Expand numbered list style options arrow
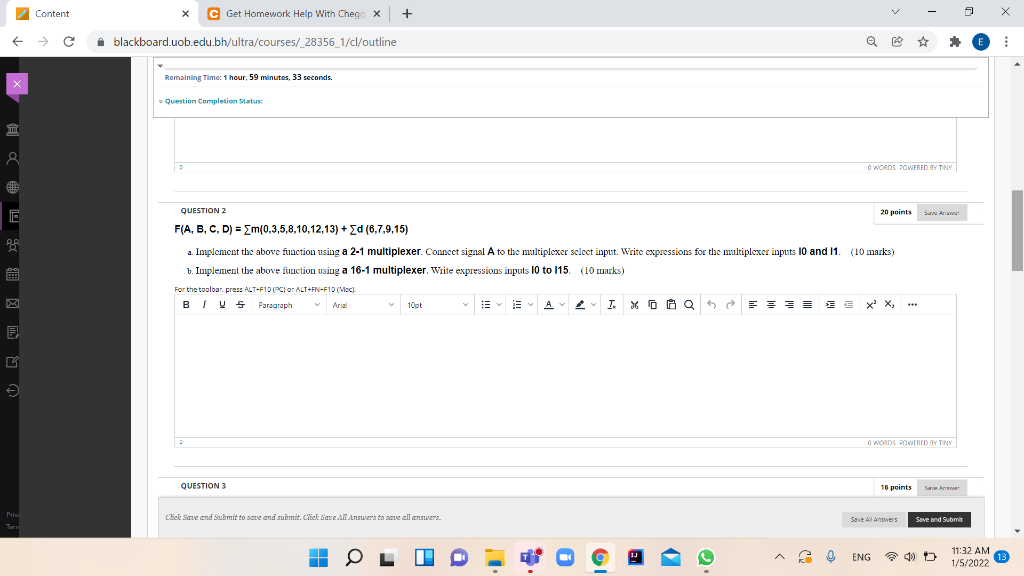 (x=531, y=304)
